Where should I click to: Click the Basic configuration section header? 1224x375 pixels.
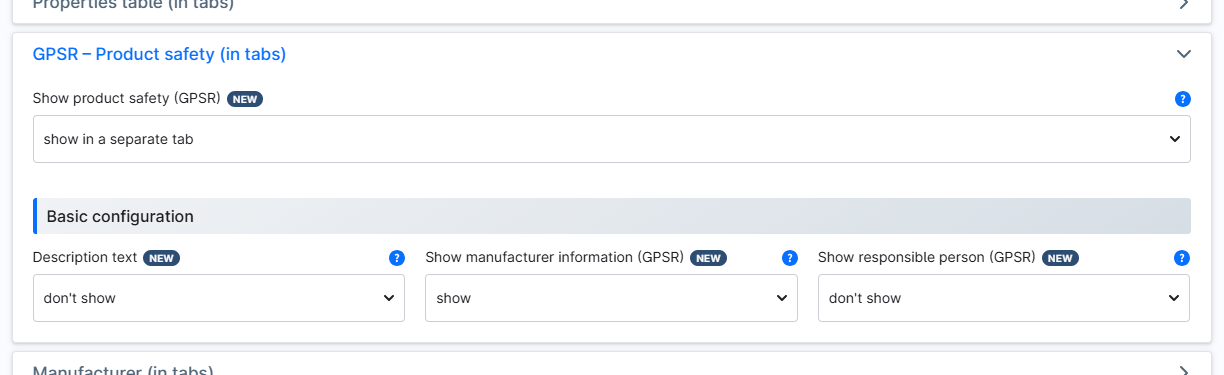coord(612,216)
